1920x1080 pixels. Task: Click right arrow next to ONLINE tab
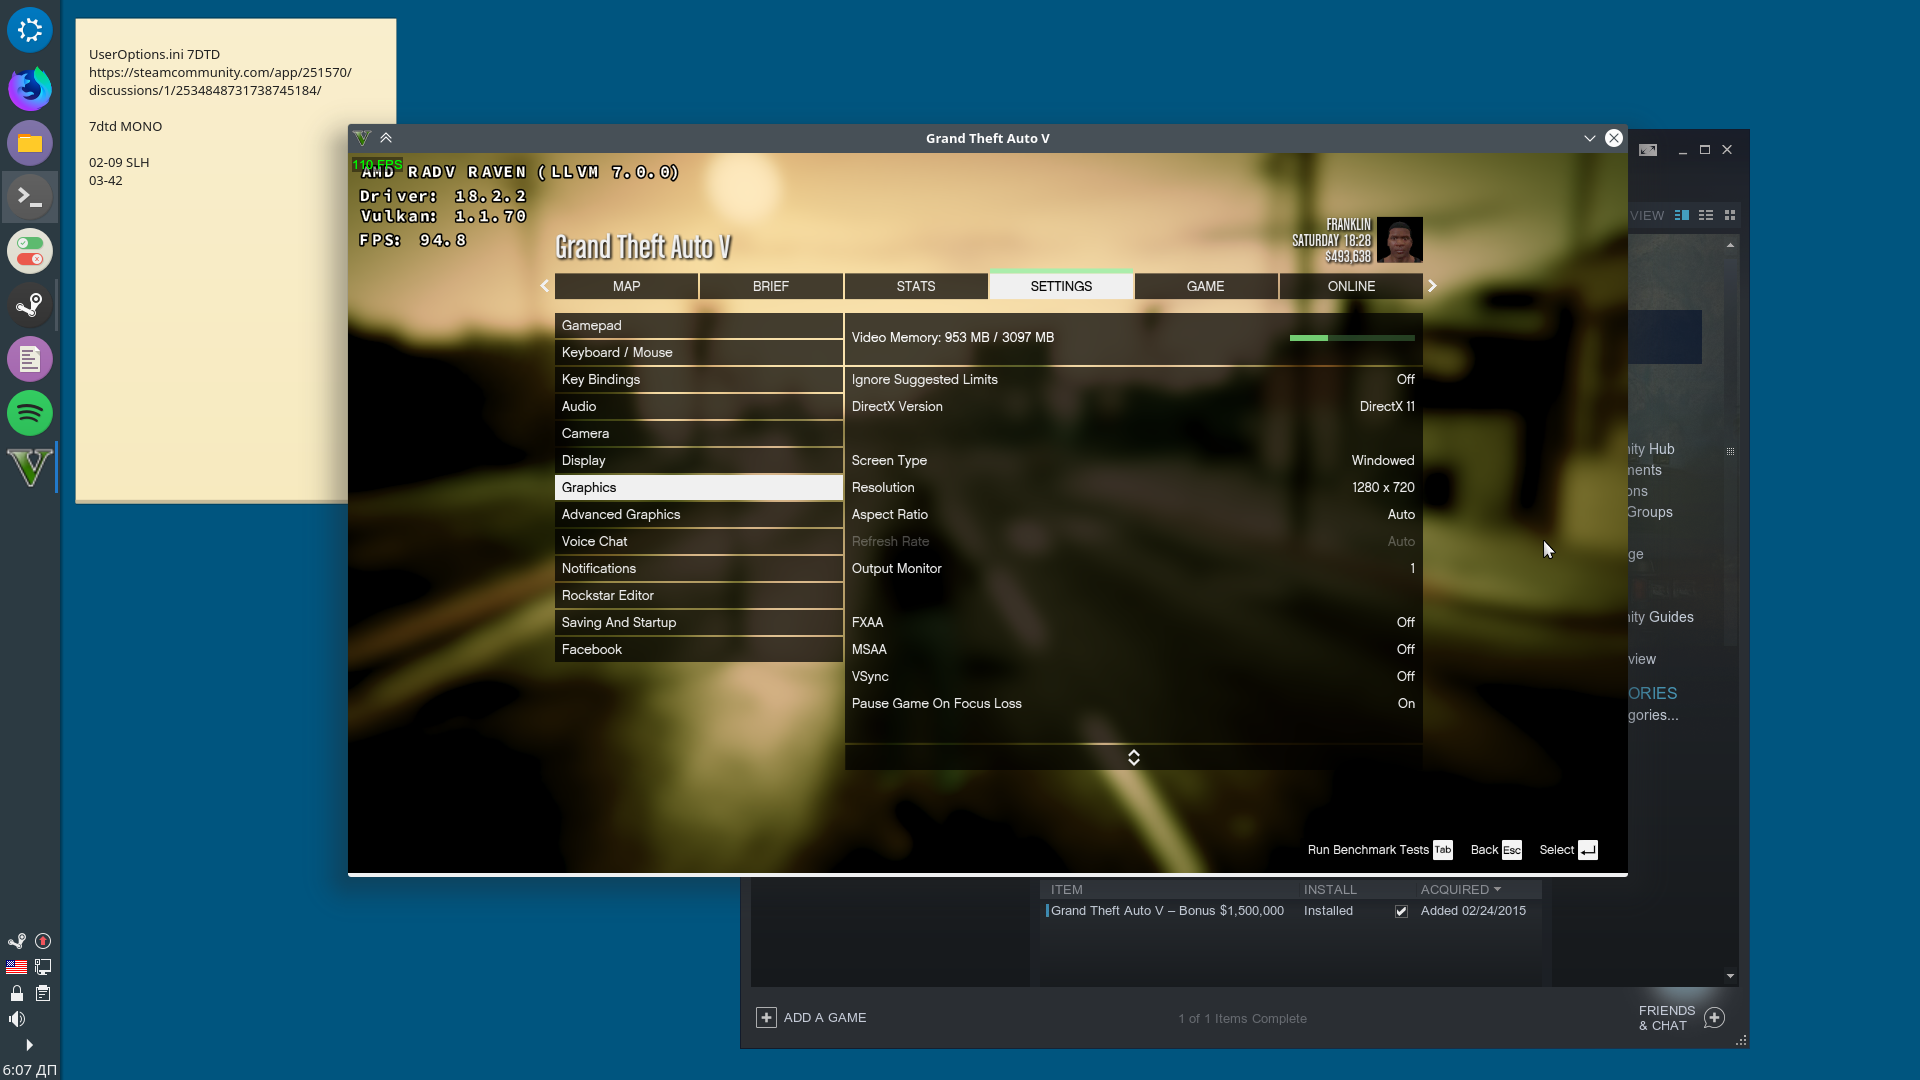pos(1432,286)
